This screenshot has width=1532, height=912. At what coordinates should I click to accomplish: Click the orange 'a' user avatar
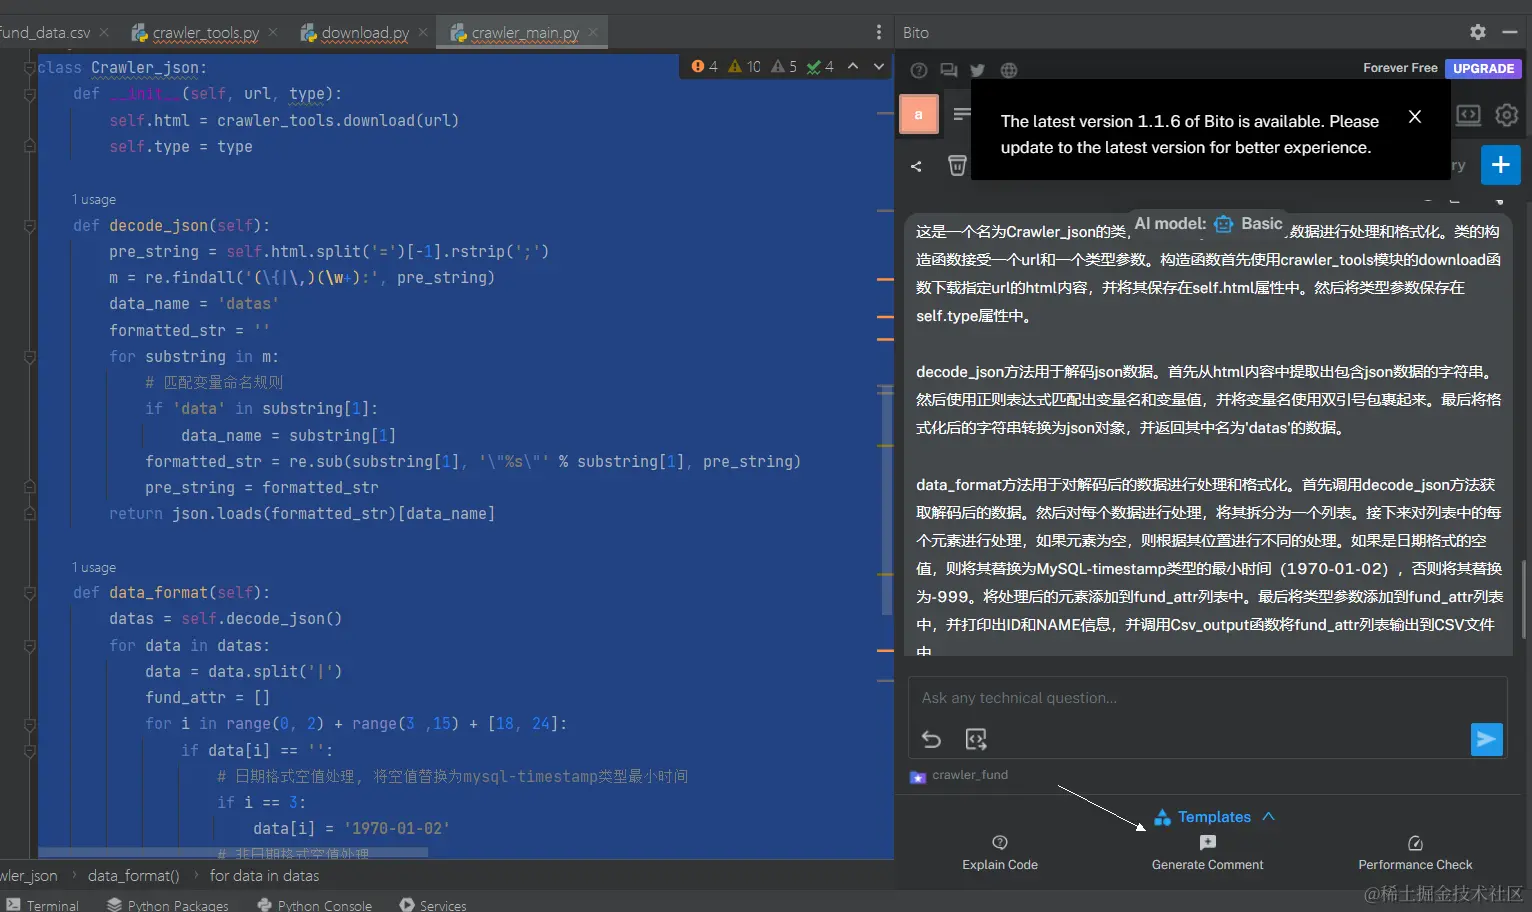(x=919, y=114)
